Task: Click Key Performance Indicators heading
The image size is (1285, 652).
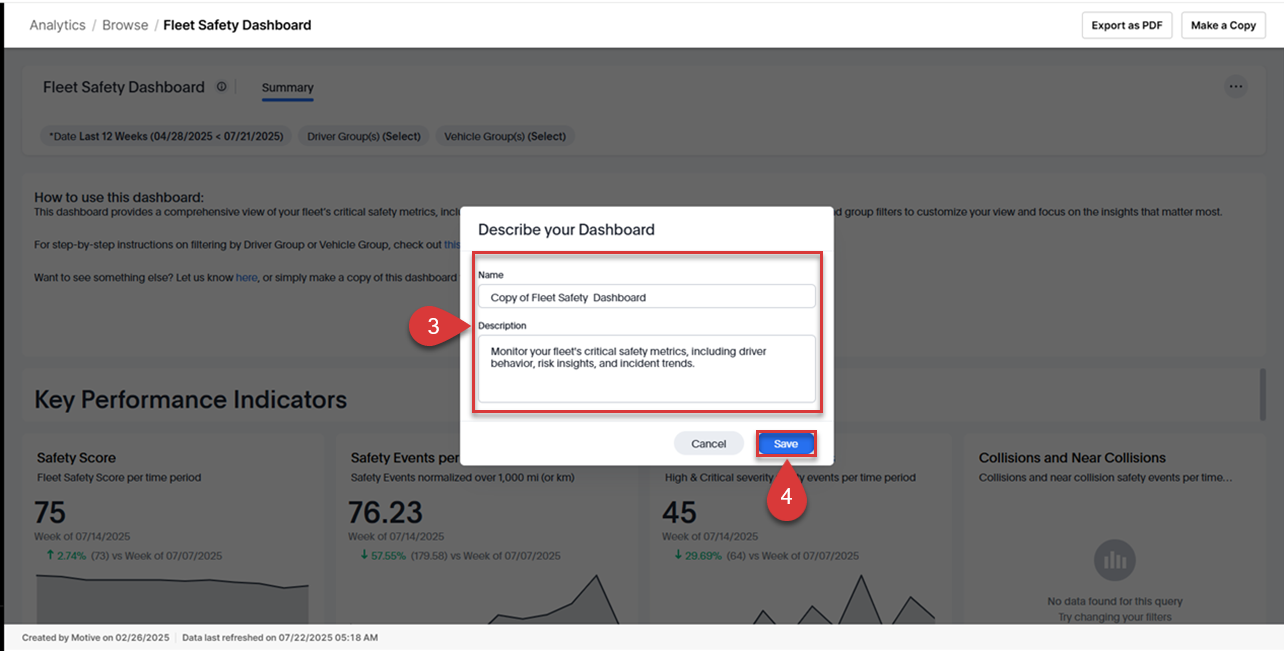Action: click(191, 400)
